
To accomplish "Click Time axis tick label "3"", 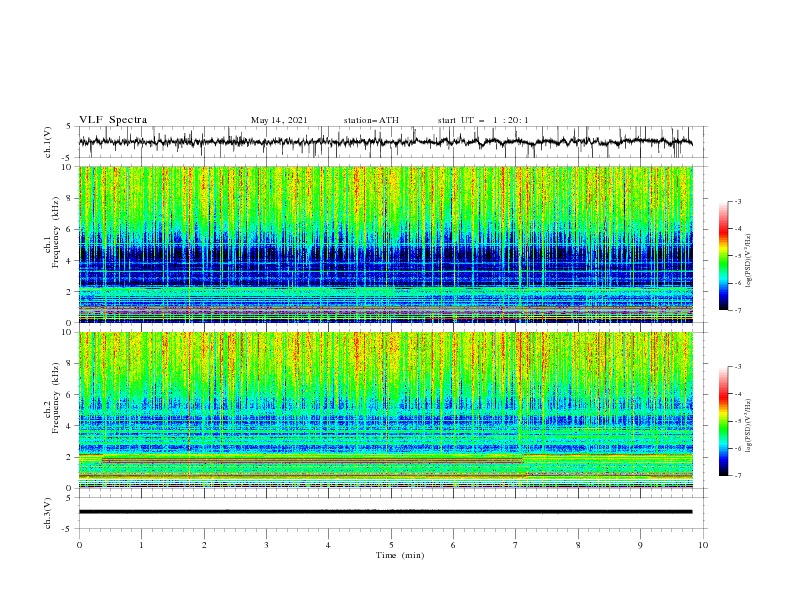I will point(266,545).
